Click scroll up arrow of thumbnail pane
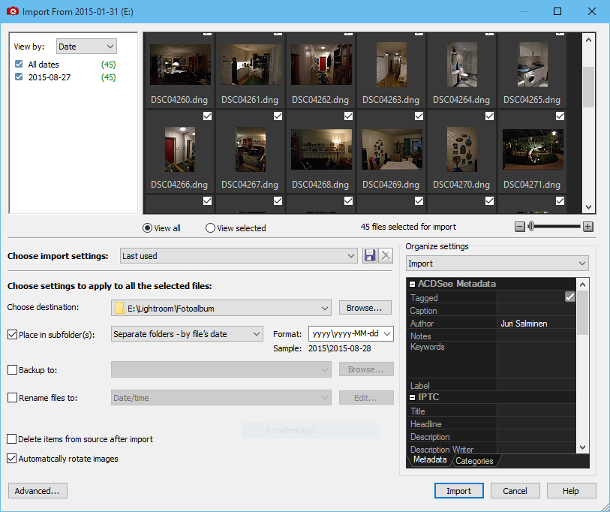Image resolution: width=610 pixels, height=512 pixels. (589, 39)
